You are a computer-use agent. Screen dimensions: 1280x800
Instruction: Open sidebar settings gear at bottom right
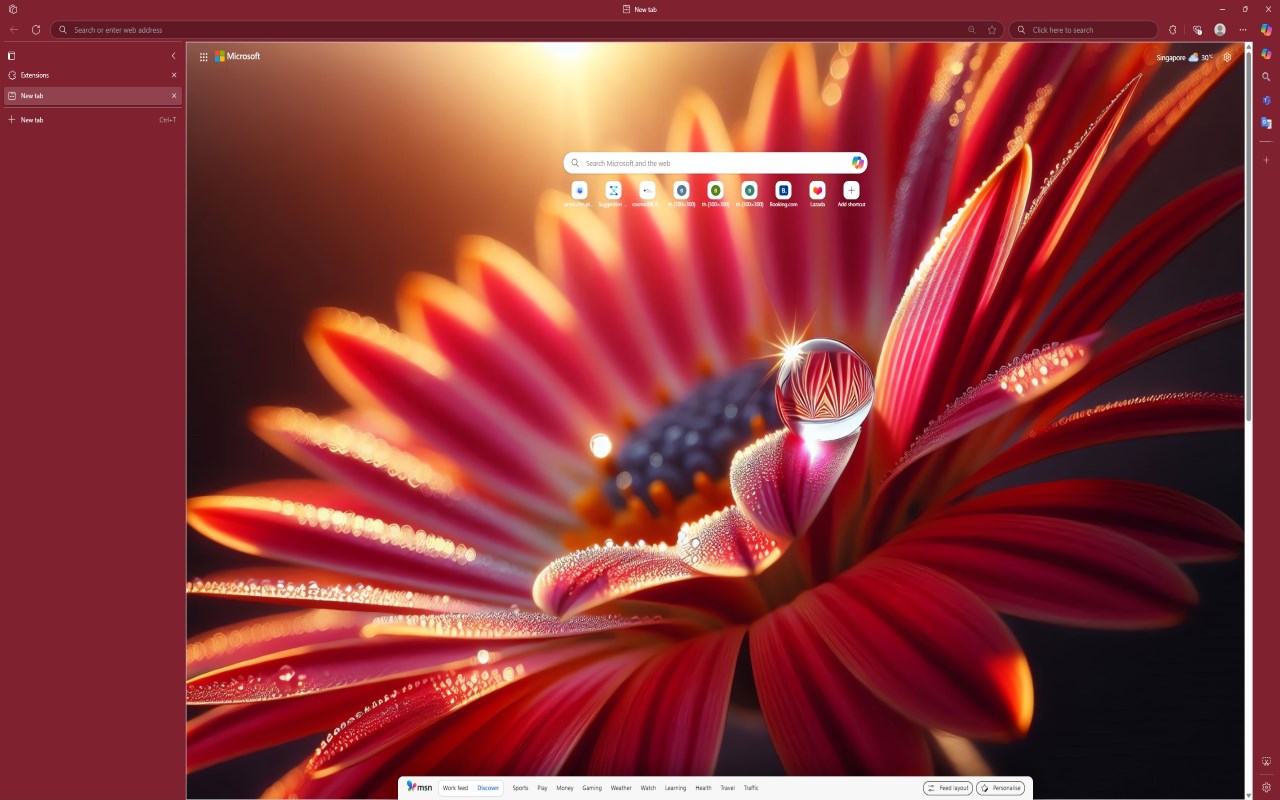coord(1266,787)
